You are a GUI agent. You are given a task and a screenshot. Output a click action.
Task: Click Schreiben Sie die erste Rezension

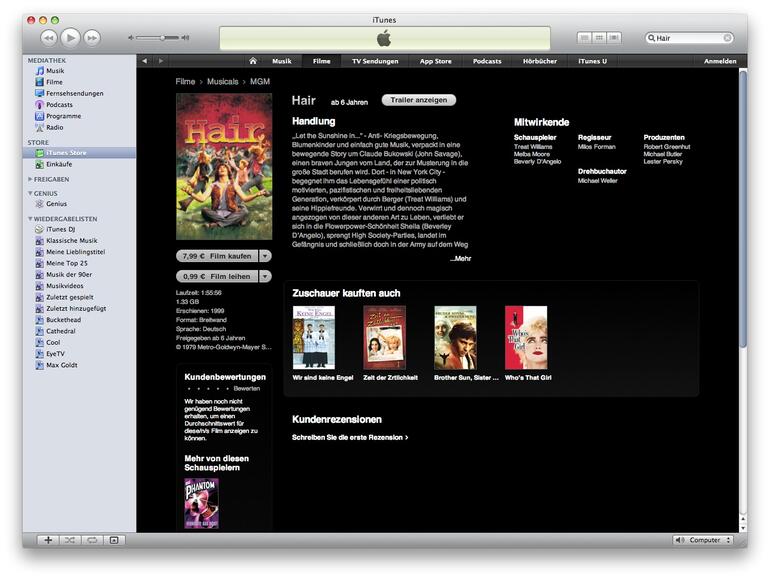click(350, 437)
